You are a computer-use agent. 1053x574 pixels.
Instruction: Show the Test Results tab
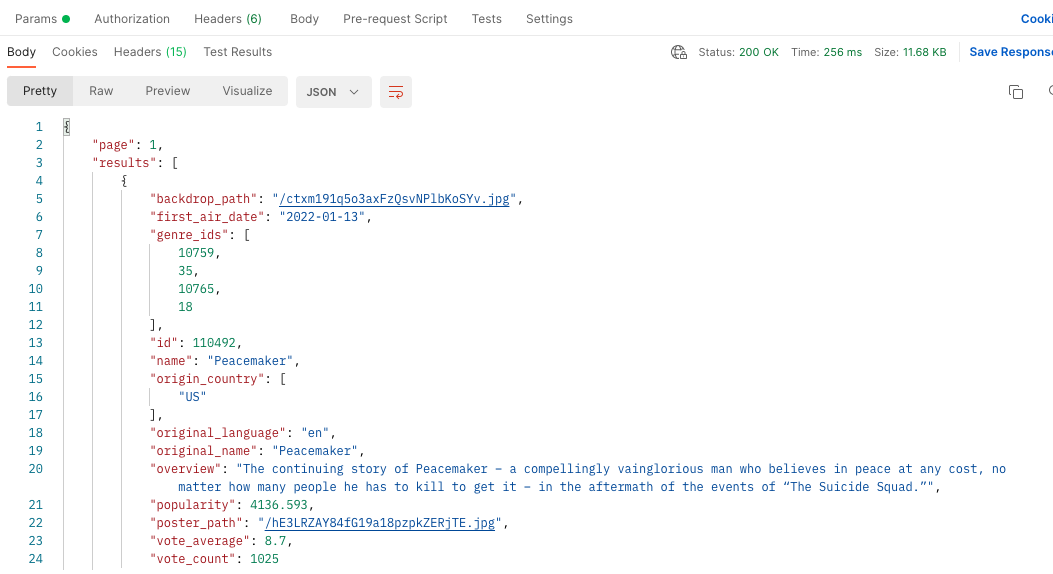238,52
